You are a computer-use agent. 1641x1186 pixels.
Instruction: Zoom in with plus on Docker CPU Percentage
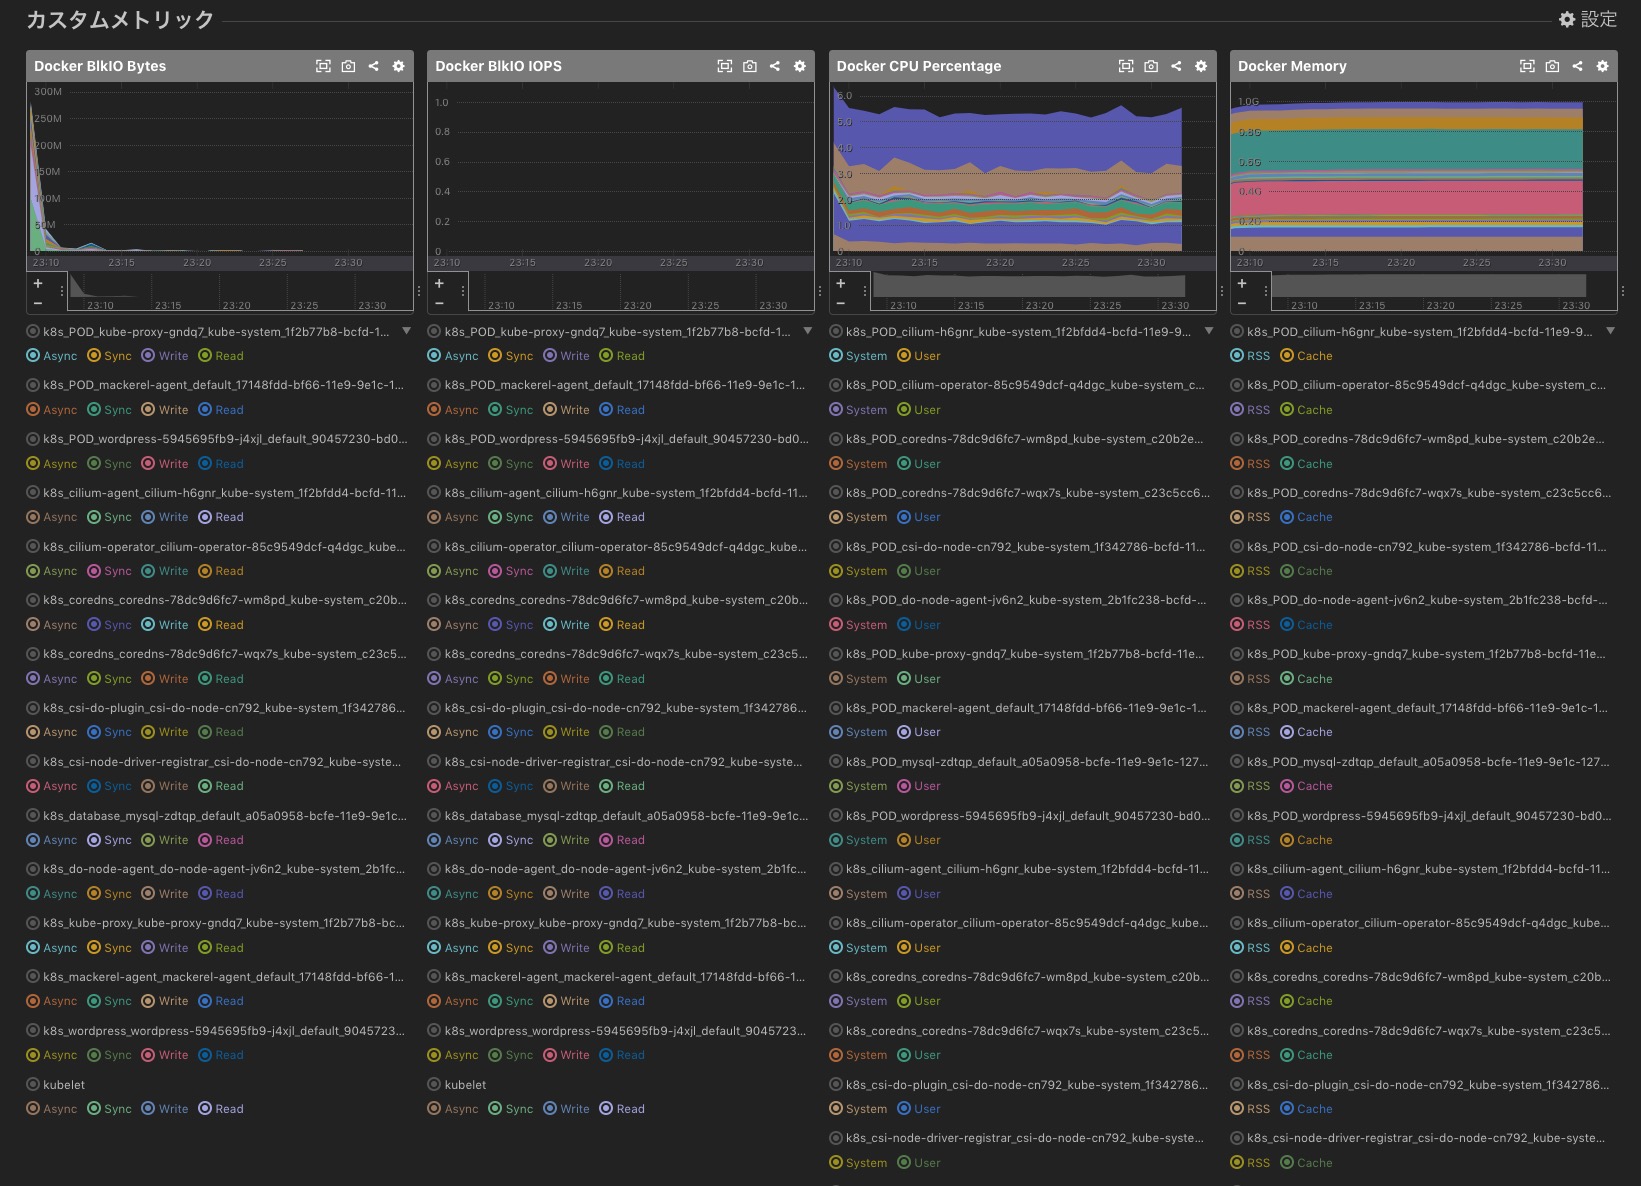tap(841, 284)
